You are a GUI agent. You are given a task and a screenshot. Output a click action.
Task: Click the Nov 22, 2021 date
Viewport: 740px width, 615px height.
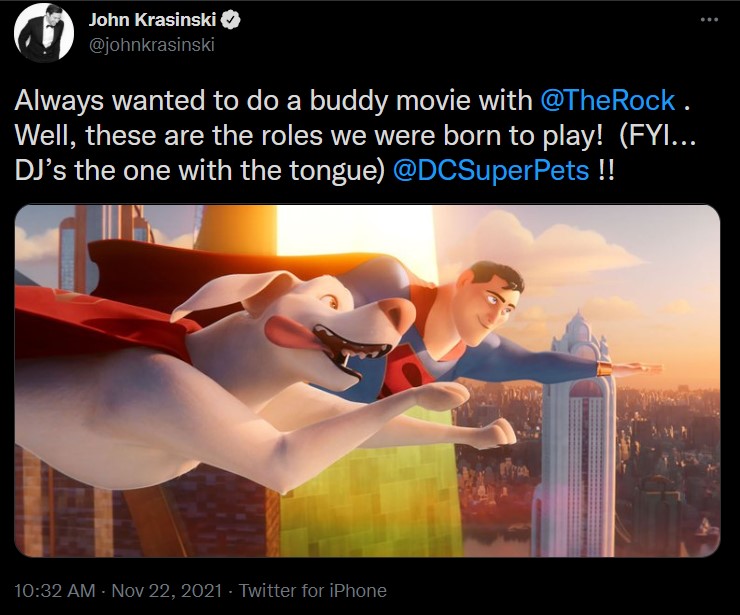(167, 590)
